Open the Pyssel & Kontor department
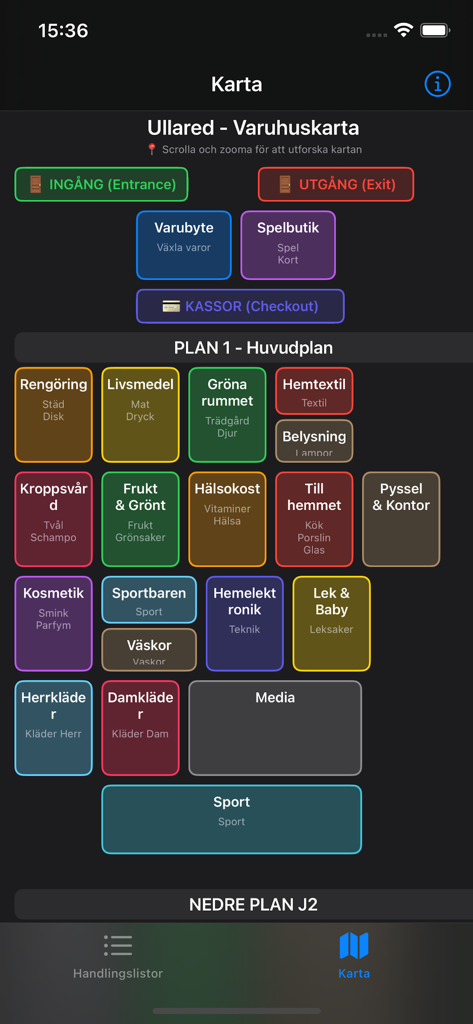Screen dimensions: 473x1024 [401, 519]
